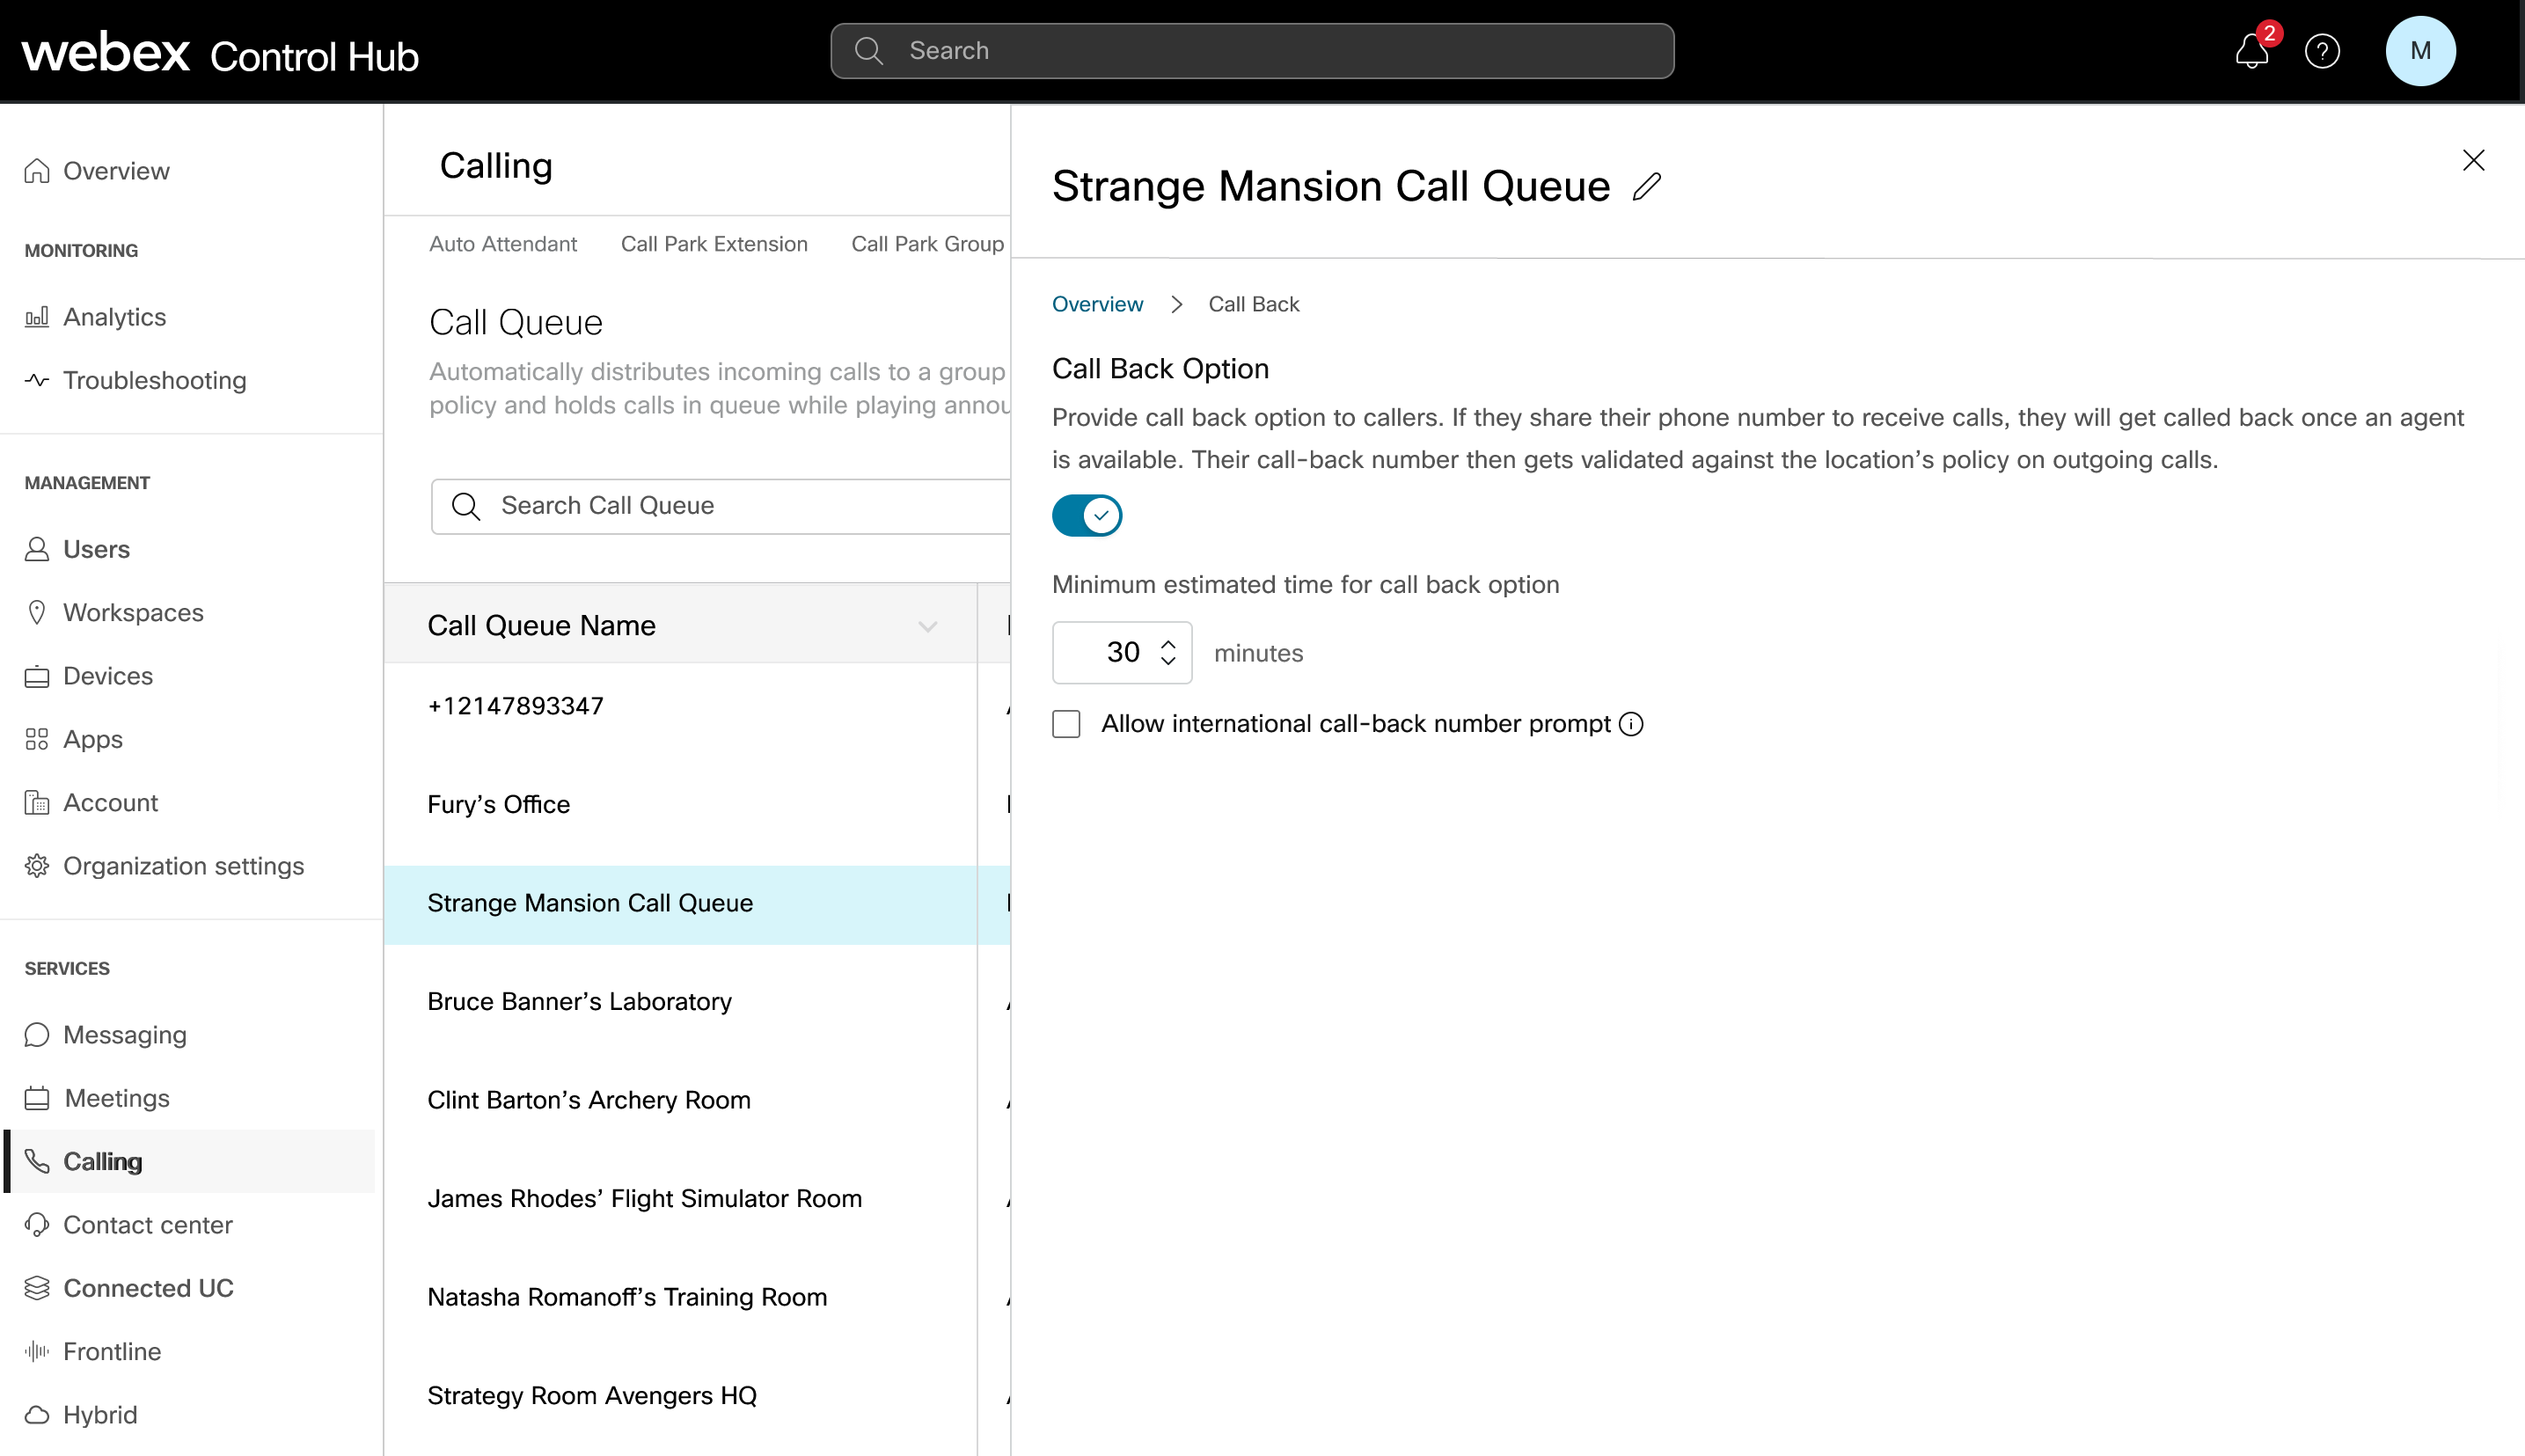This screenshot has width=2525, height=1456.
Task: Click the Search Call Queue field
Action: [x=720, y=506]
